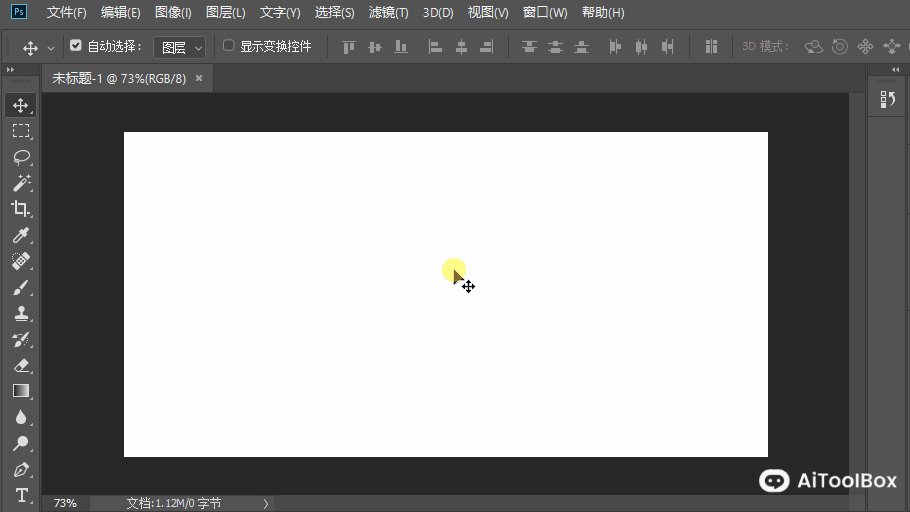Open the 图层(L) menu
Screen dimensions: 910x512
225,12
